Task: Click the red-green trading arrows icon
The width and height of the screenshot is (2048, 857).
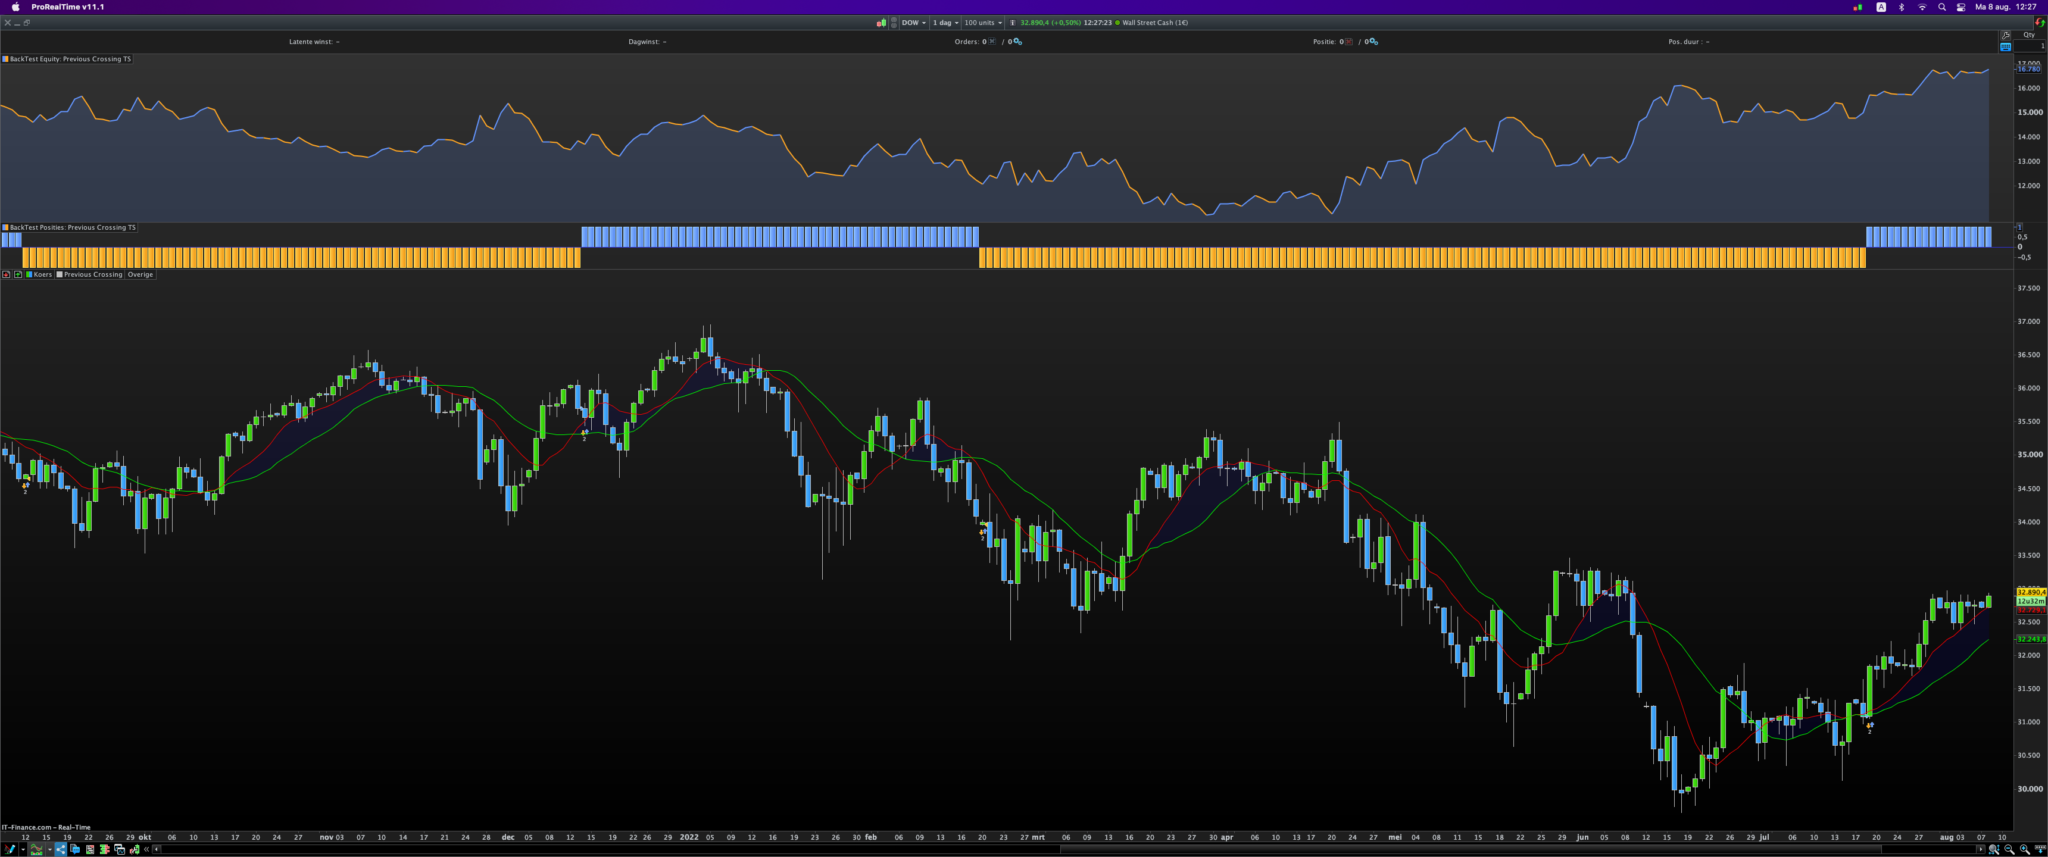Action: [x=2040, y=22]
